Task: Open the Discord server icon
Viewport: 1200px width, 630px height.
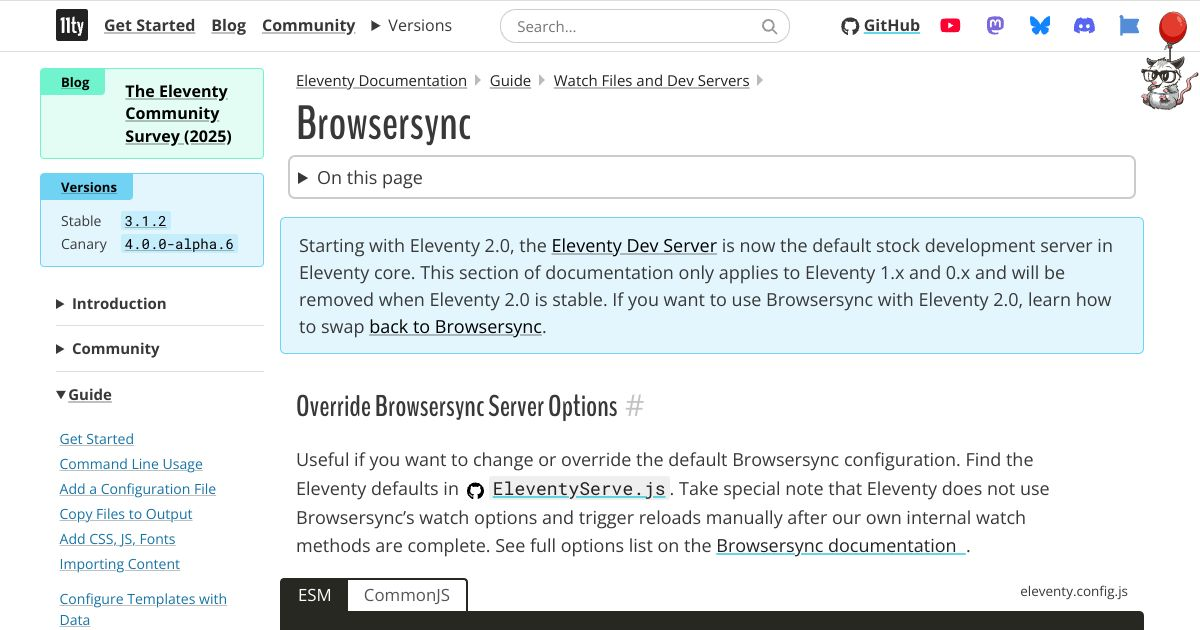Action: pyautogui.click(x=1084, y=26)
